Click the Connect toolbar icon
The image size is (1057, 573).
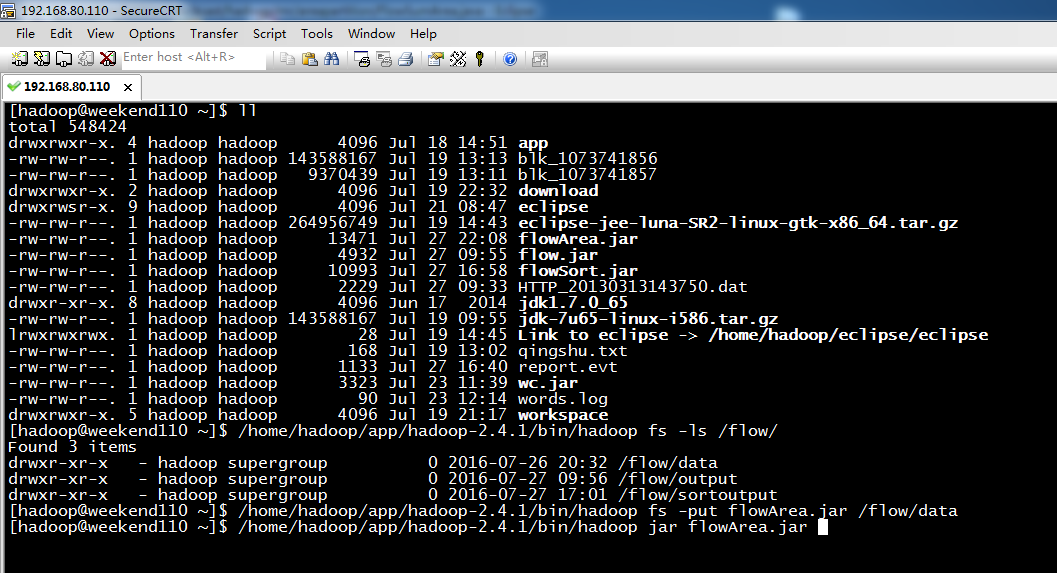(x=20, y=59)
